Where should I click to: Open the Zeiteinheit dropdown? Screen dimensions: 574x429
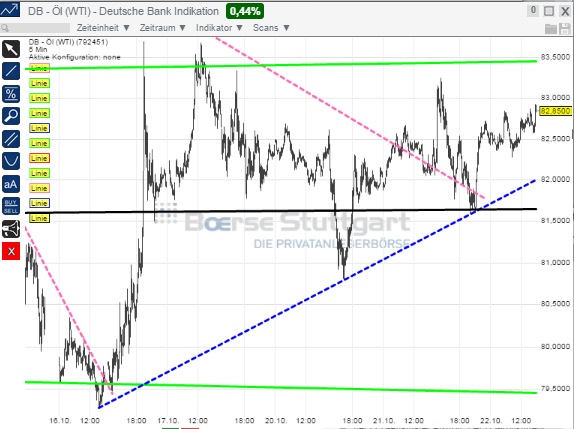[x=103, y=28]
